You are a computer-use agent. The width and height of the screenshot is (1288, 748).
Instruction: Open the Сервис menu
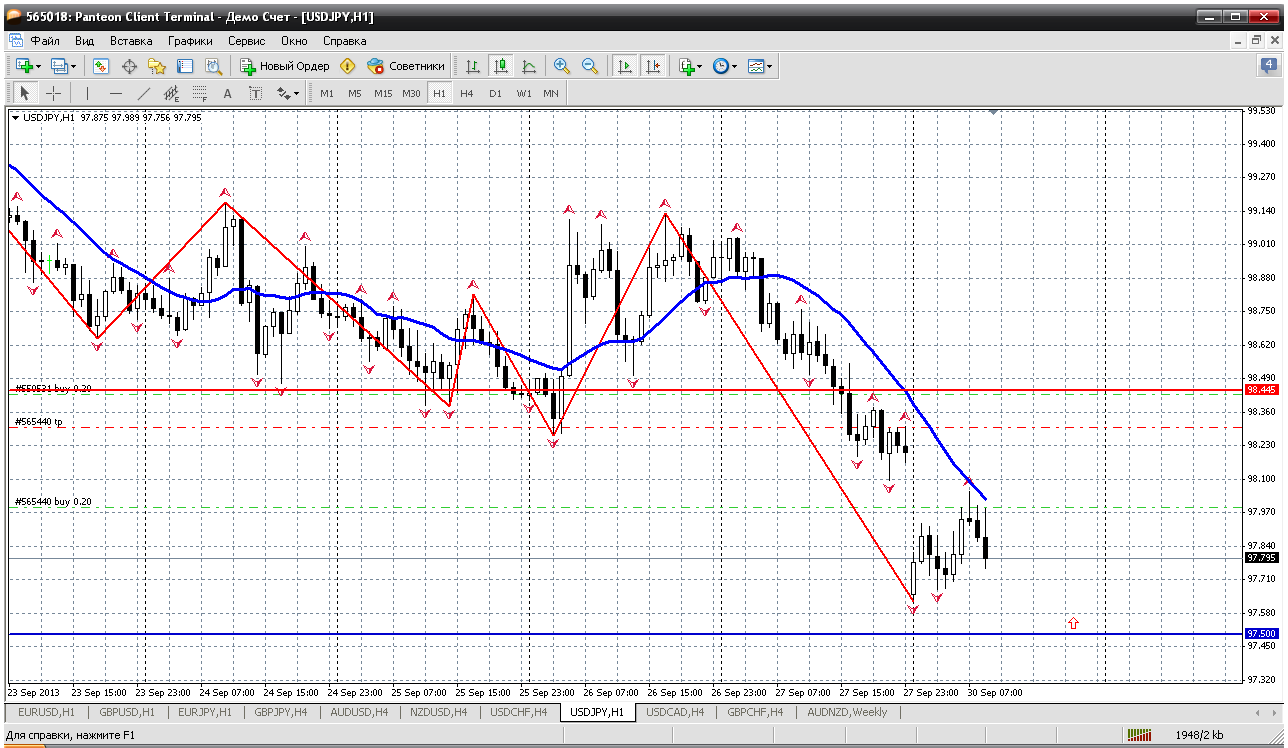pos(246,41)
